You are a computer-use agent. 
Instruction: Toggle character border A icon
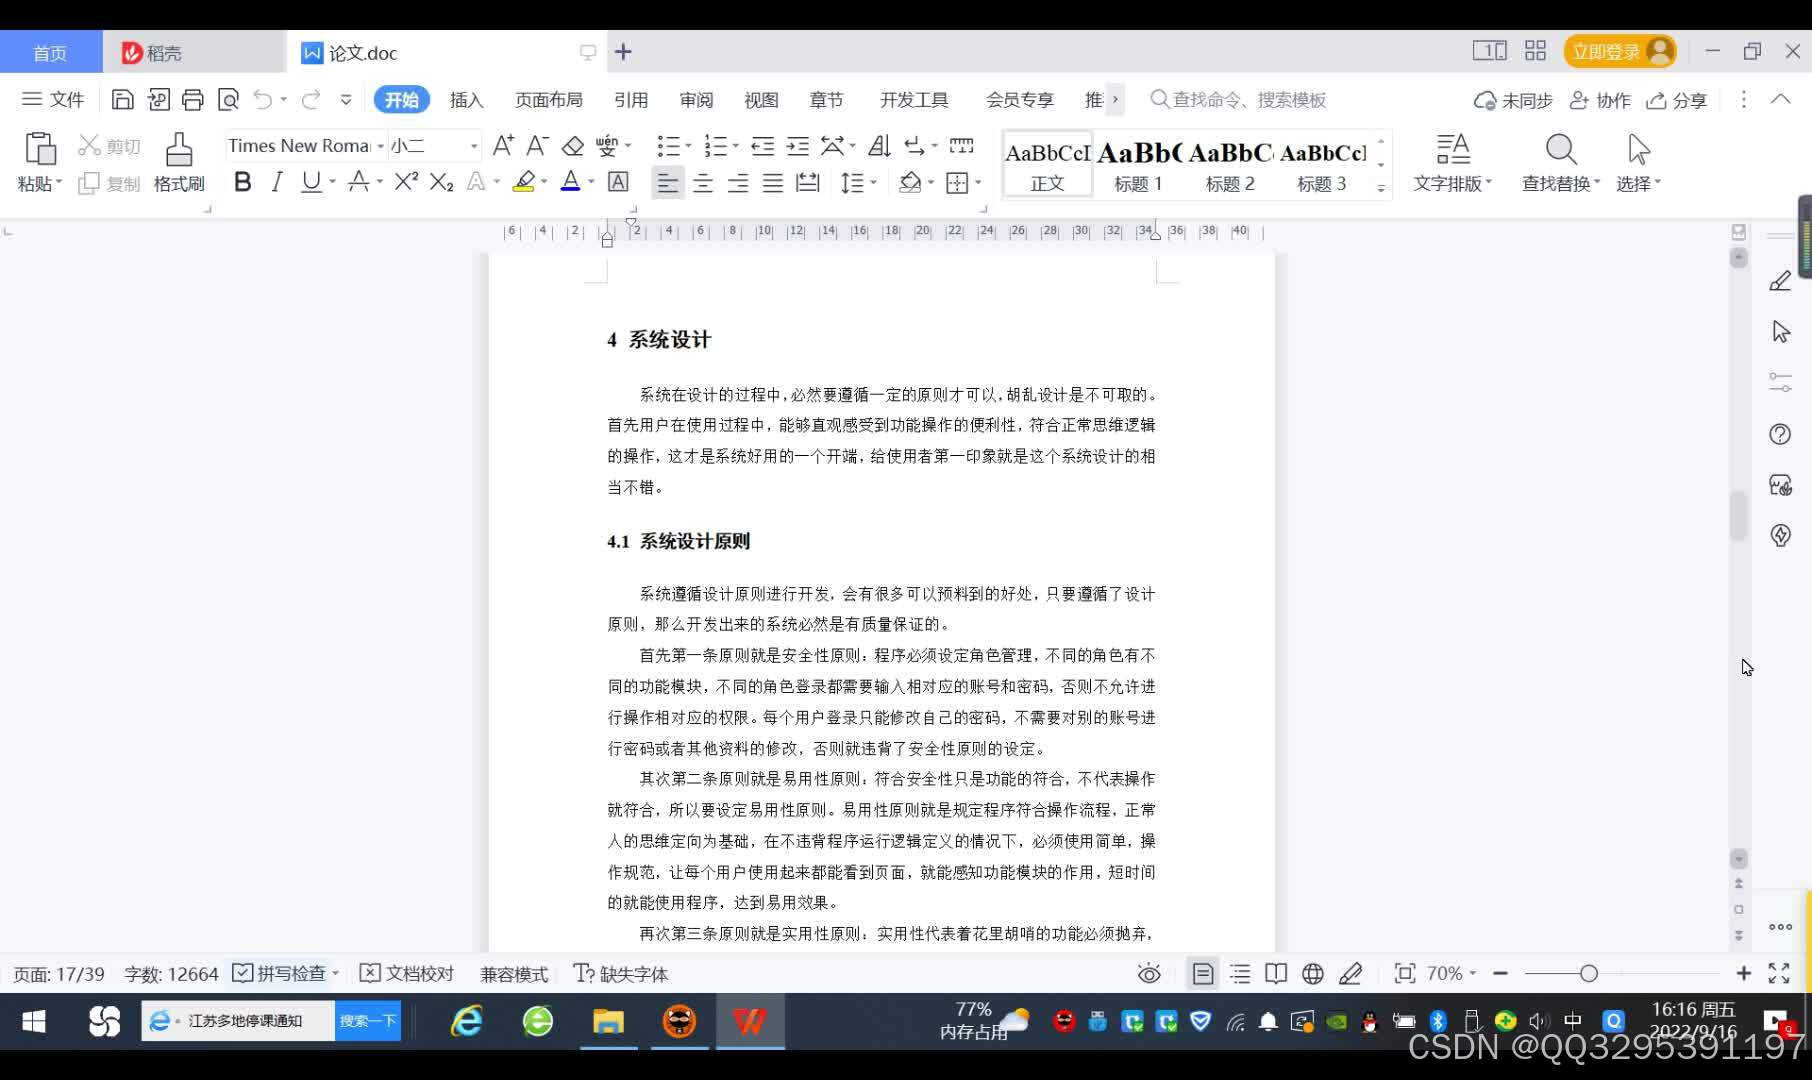click(x=618, y=182)
